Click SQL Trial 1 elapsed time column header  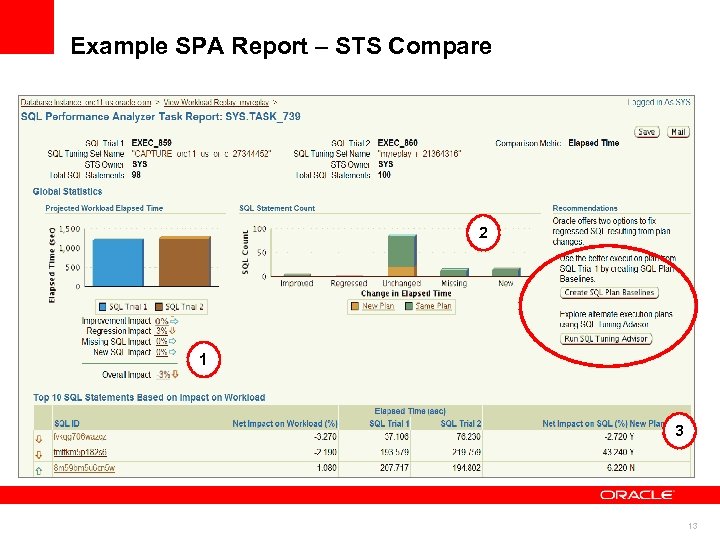pos(389,423)
